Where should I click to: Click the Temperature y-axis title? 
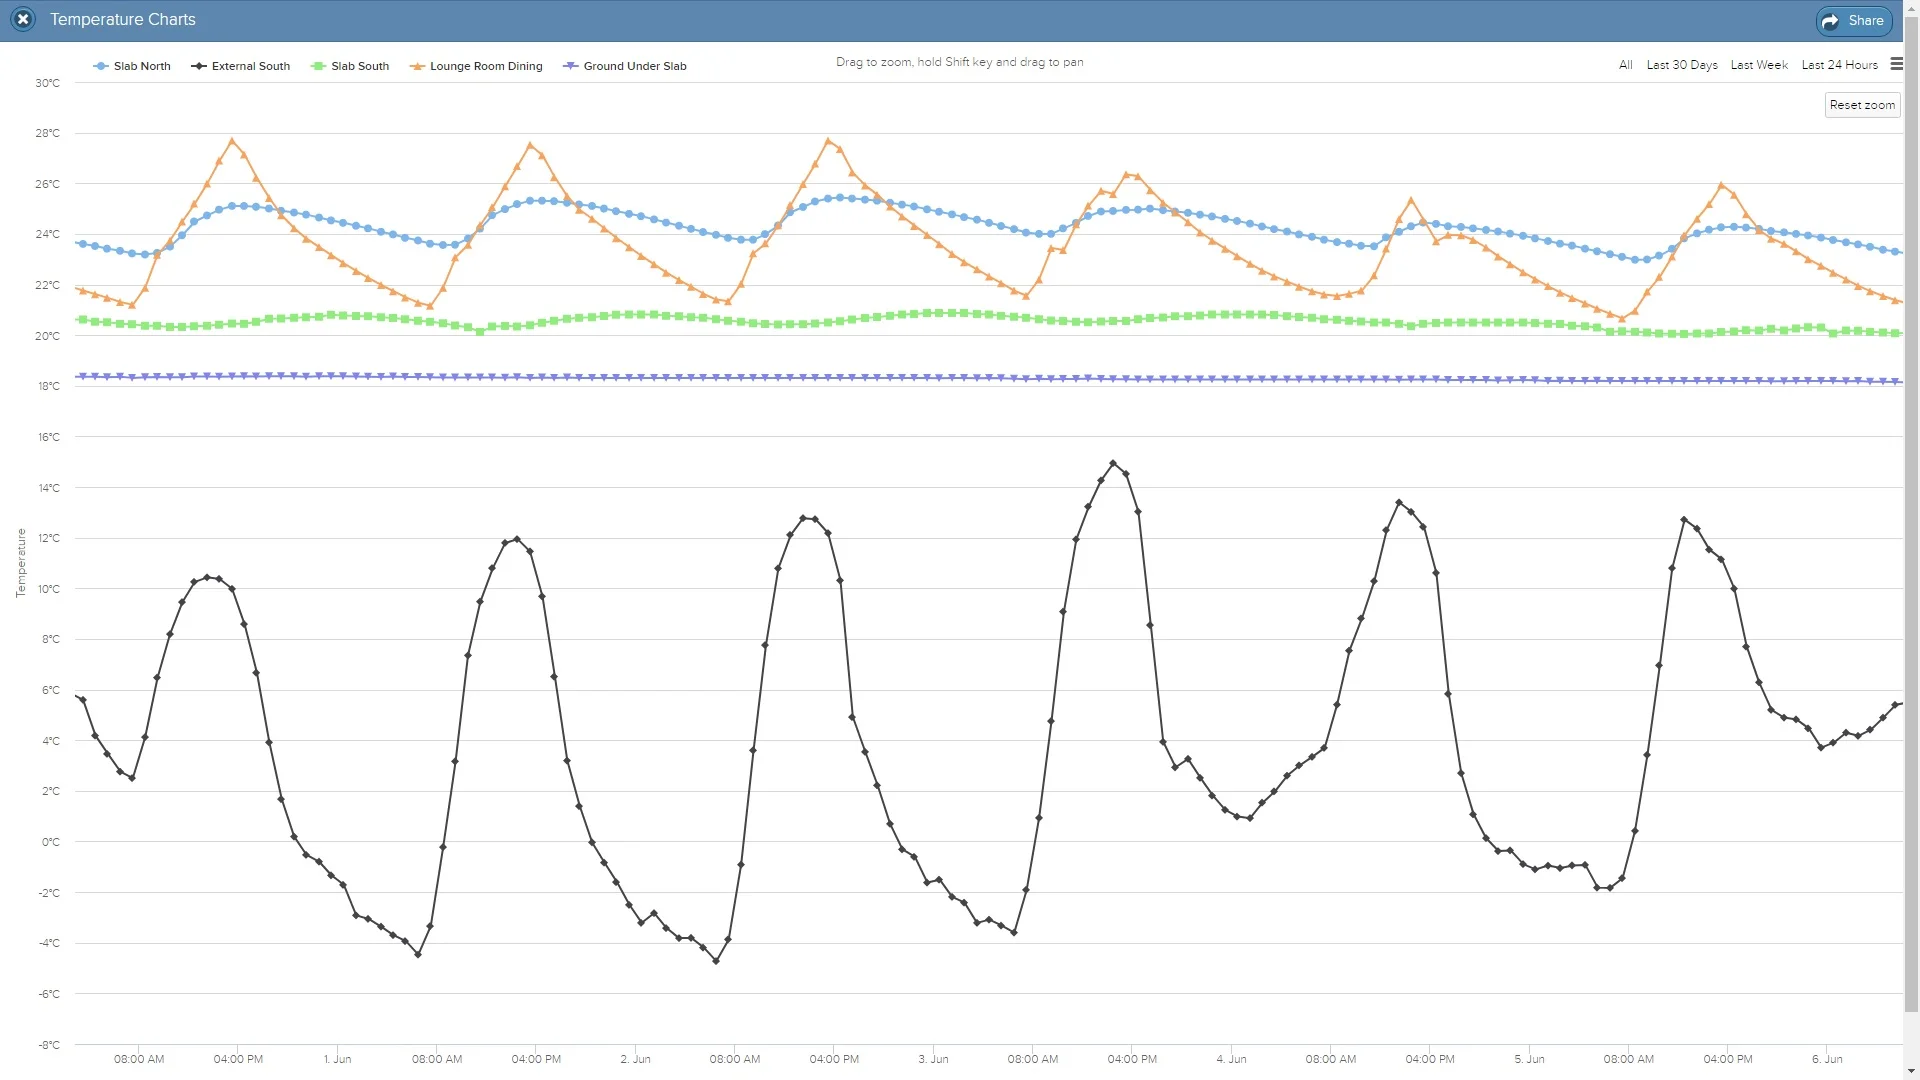coord(20,563)
